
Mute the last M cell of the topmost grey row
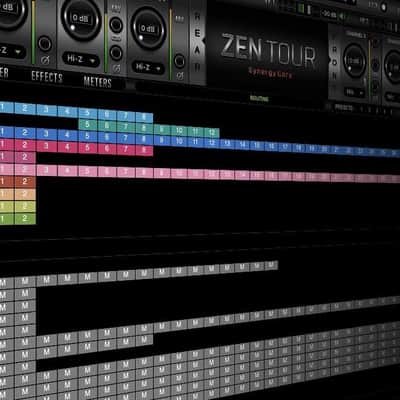point(271,265)
